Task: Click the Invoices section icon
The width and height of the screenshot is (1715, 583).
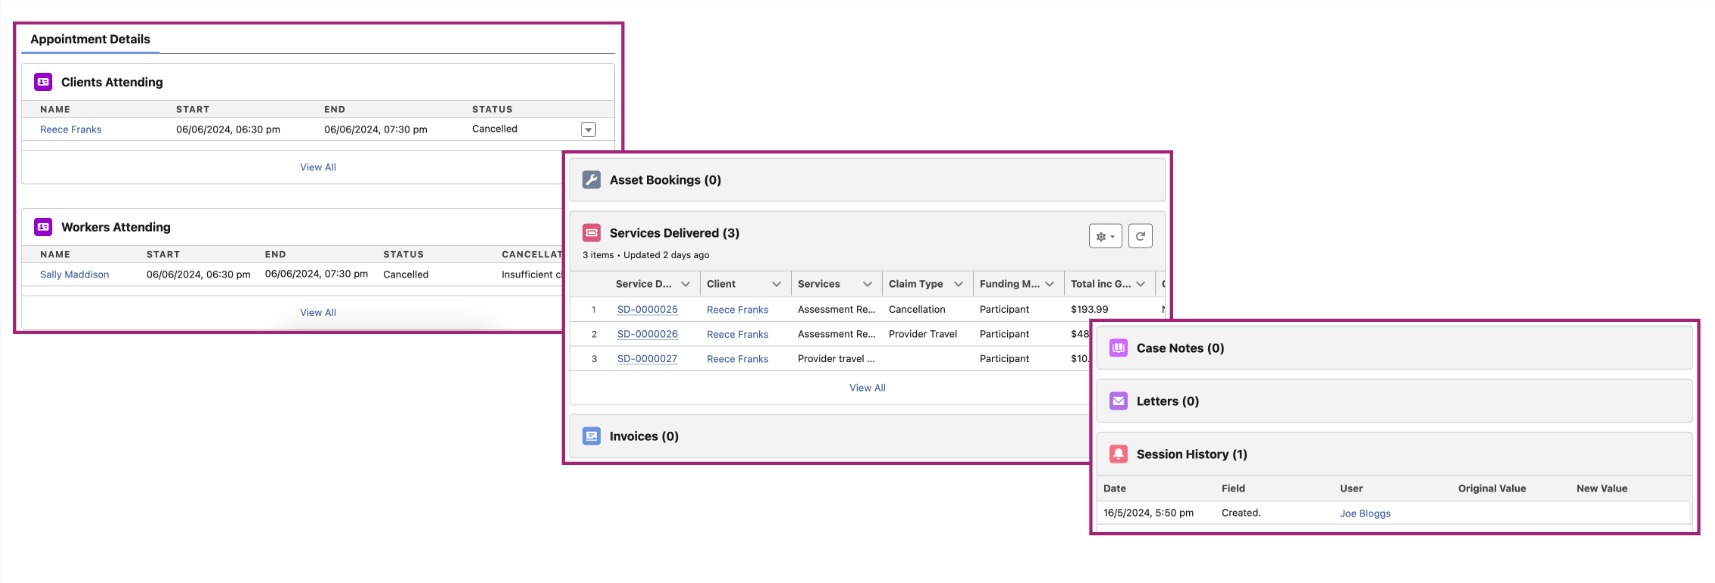Action: (592, 436)
